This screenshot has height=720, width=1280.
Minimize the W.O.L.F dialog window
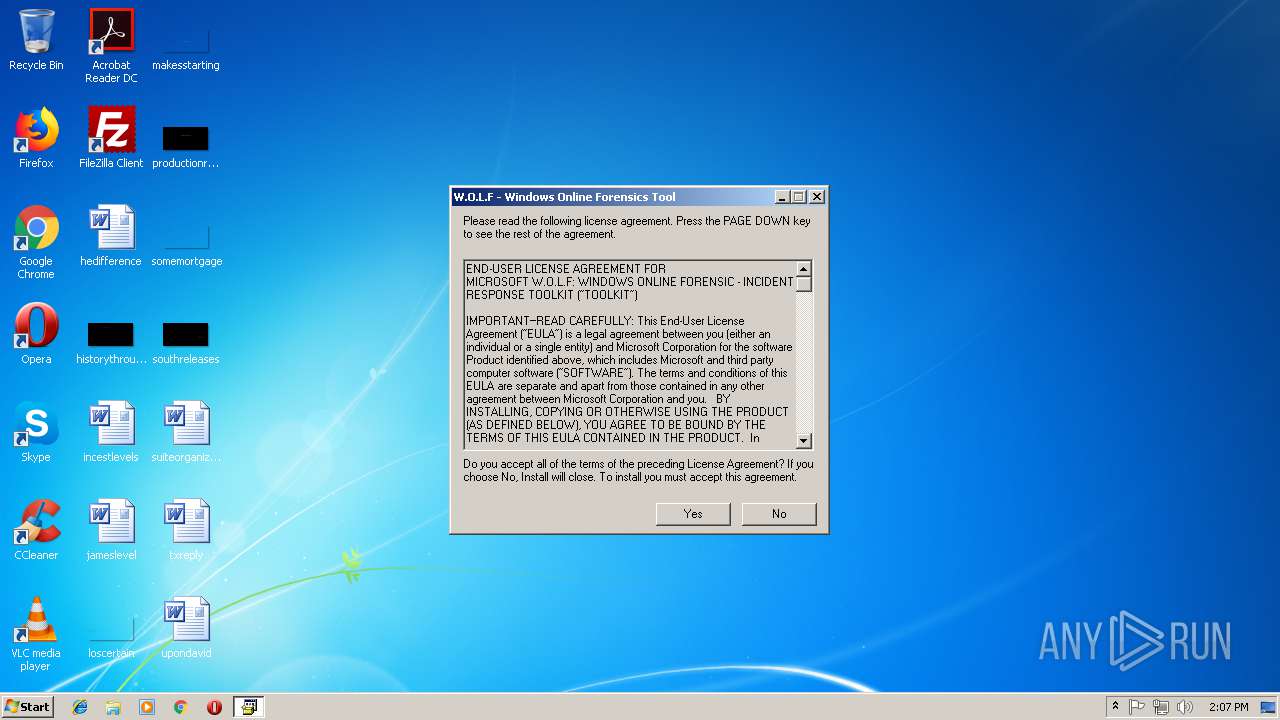pos(782,197)
